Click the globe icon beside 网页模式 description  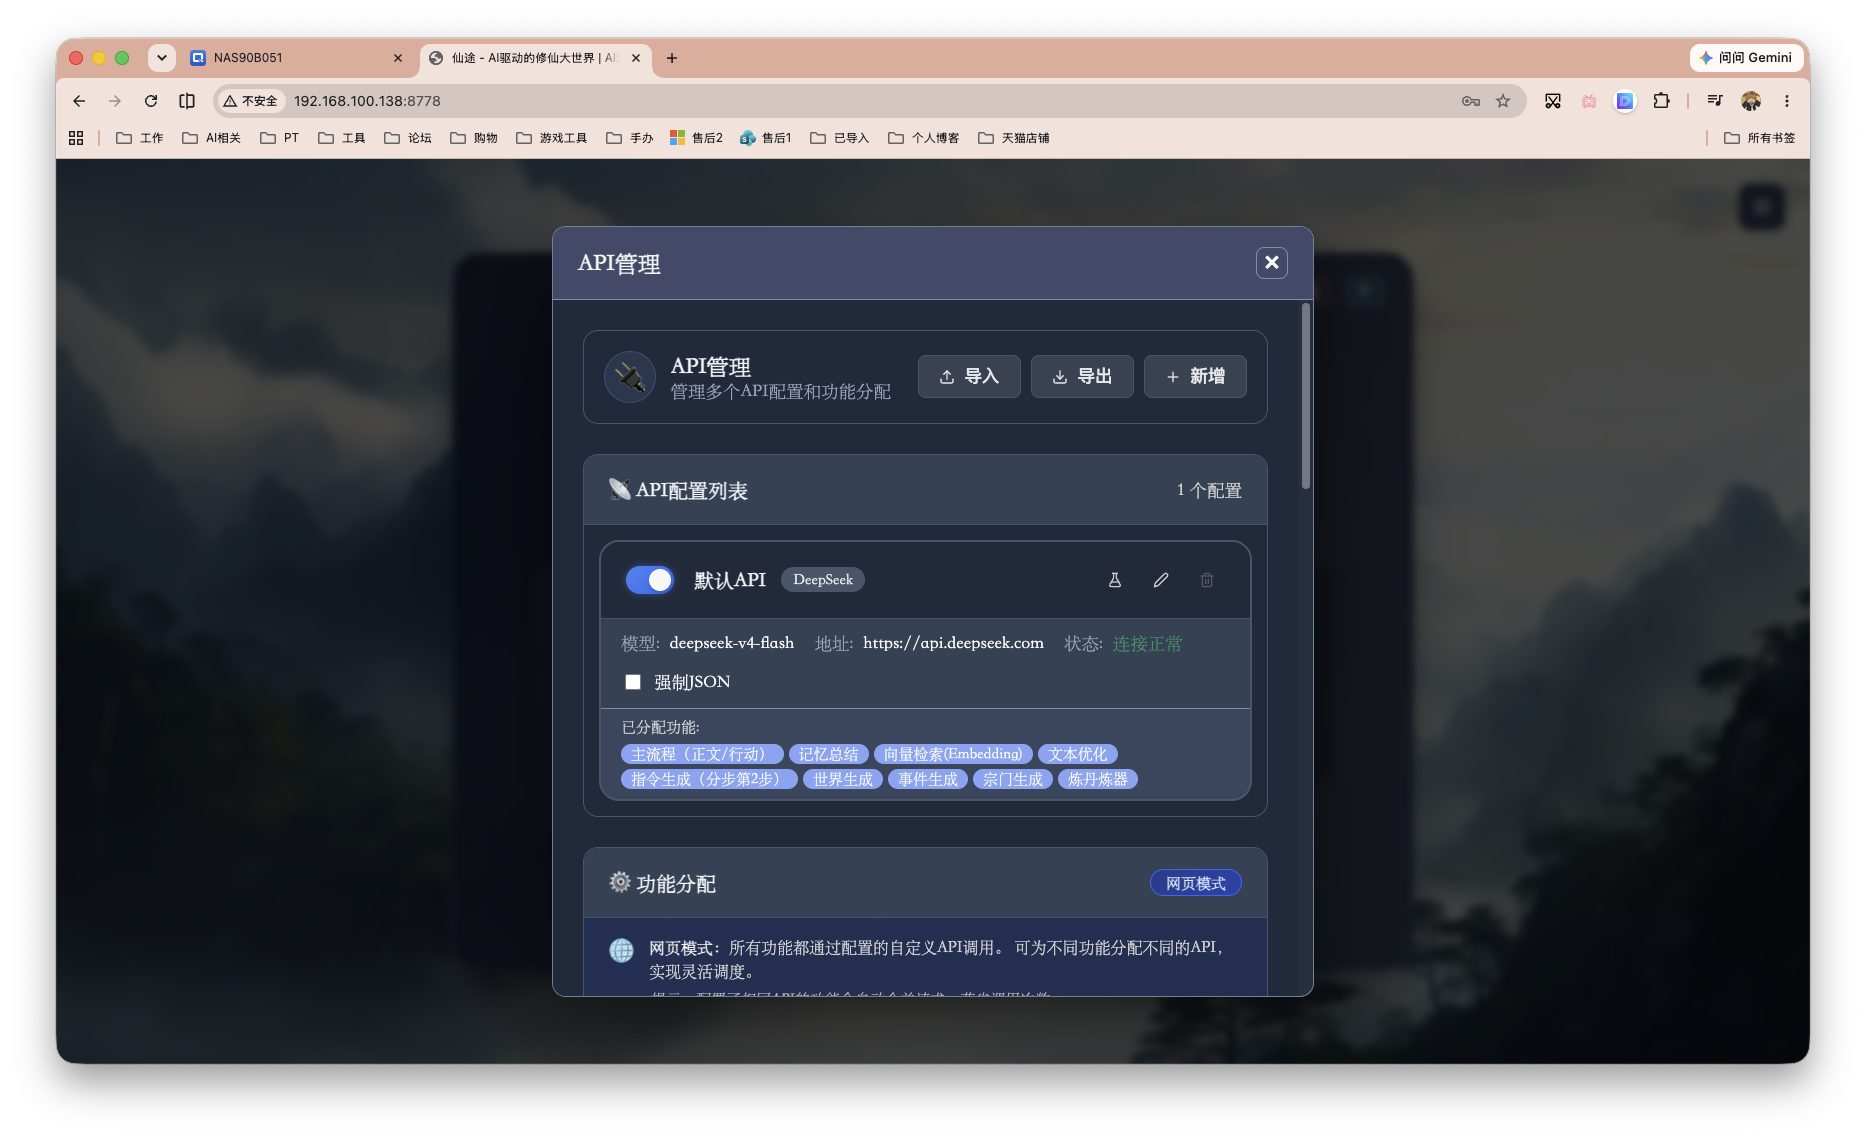(x=621, y=950)
